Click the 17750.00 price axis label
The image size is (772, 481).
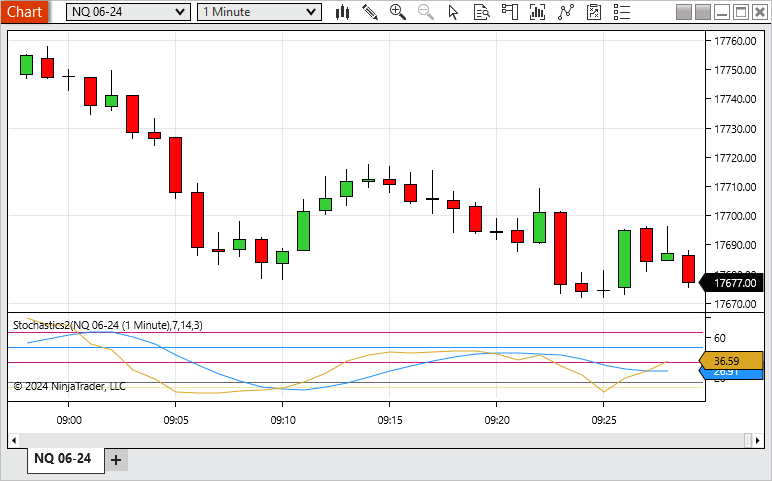(x=735, y=70)
